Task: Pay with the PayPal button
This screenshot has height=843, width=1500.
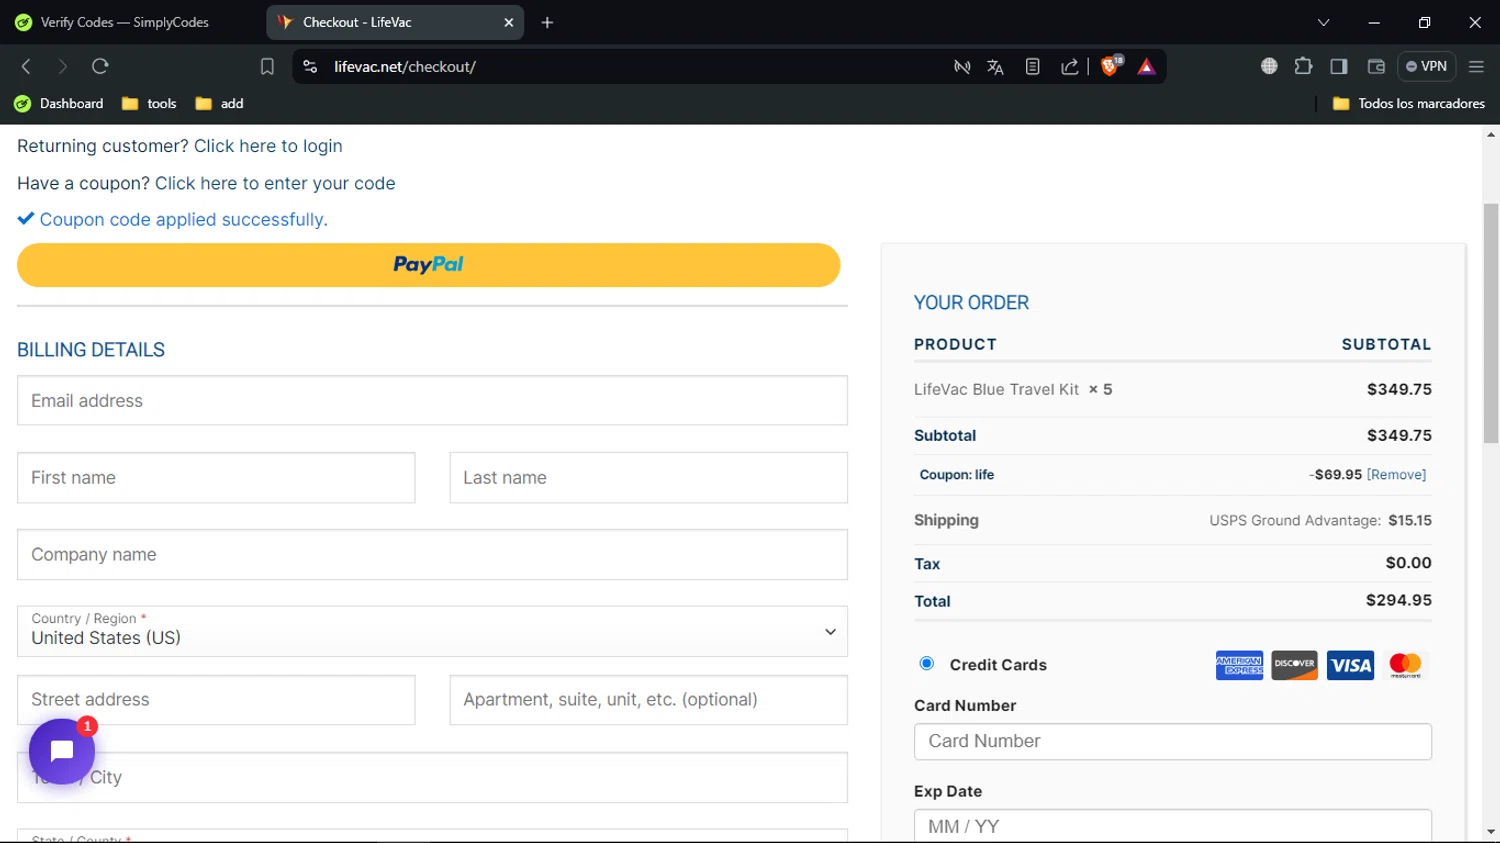Action: pyautogui.click(x=428, y=265)
